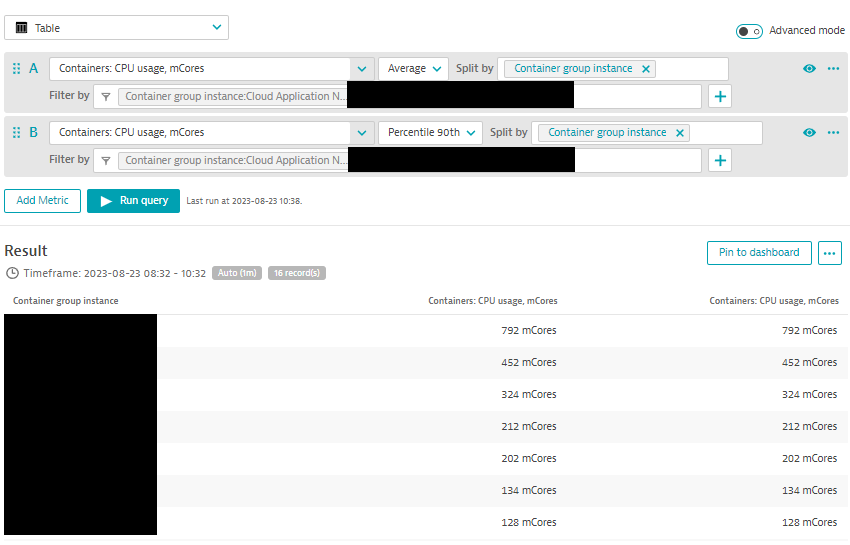Sort by Container group instance column header
The image size is (850, 545).
[66, 301]
